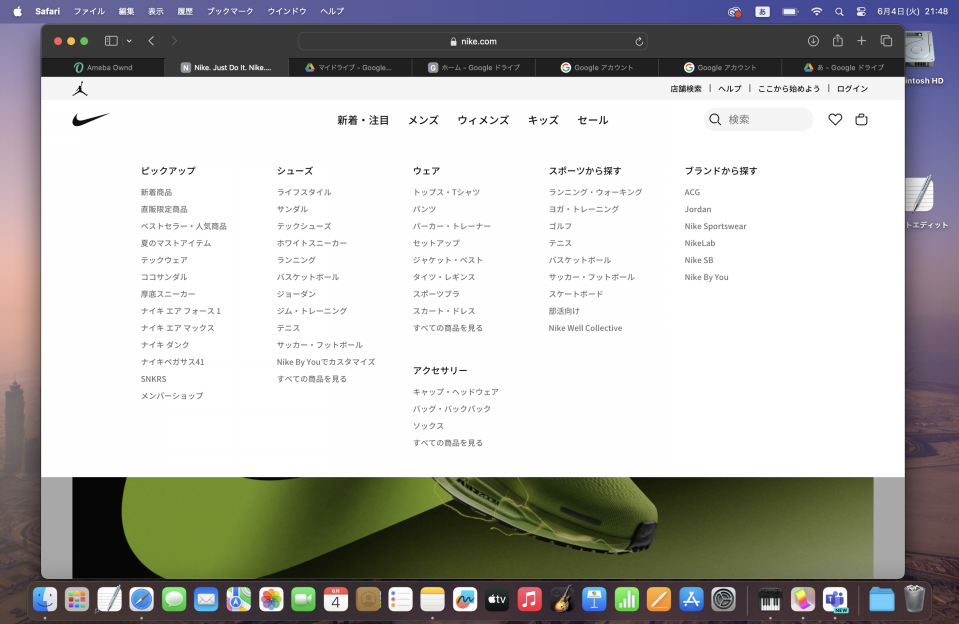Click the search magnifier icon in Nike header
The image size is (959, 624).
tap(715, 119)
